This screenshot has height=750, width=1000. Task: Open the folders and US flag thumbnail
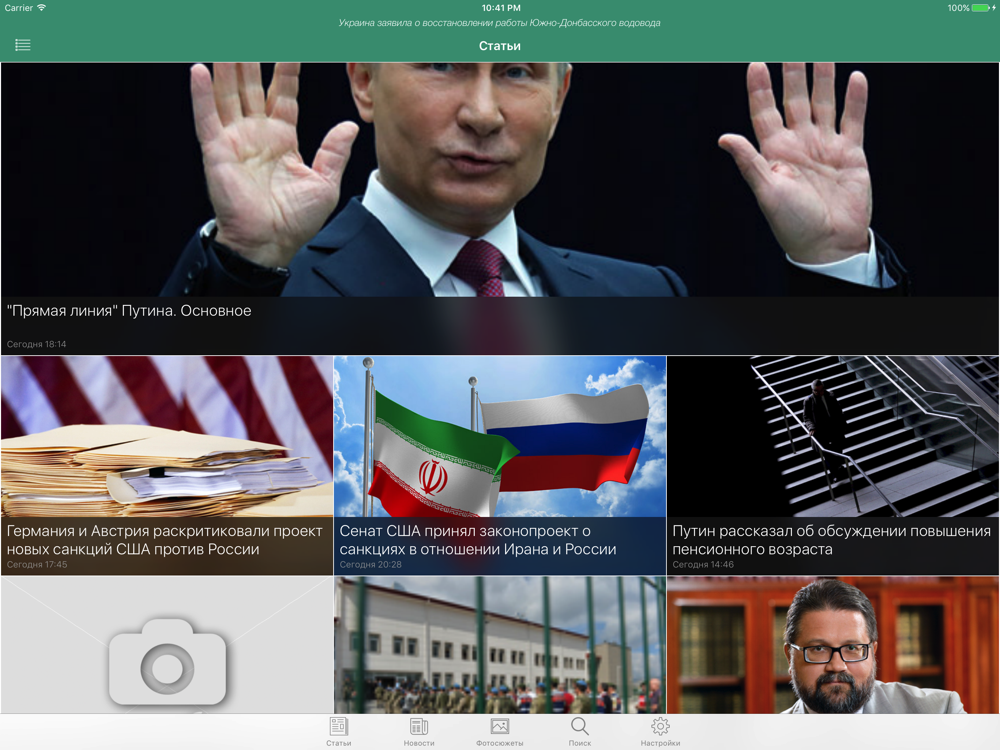(167, 436)
